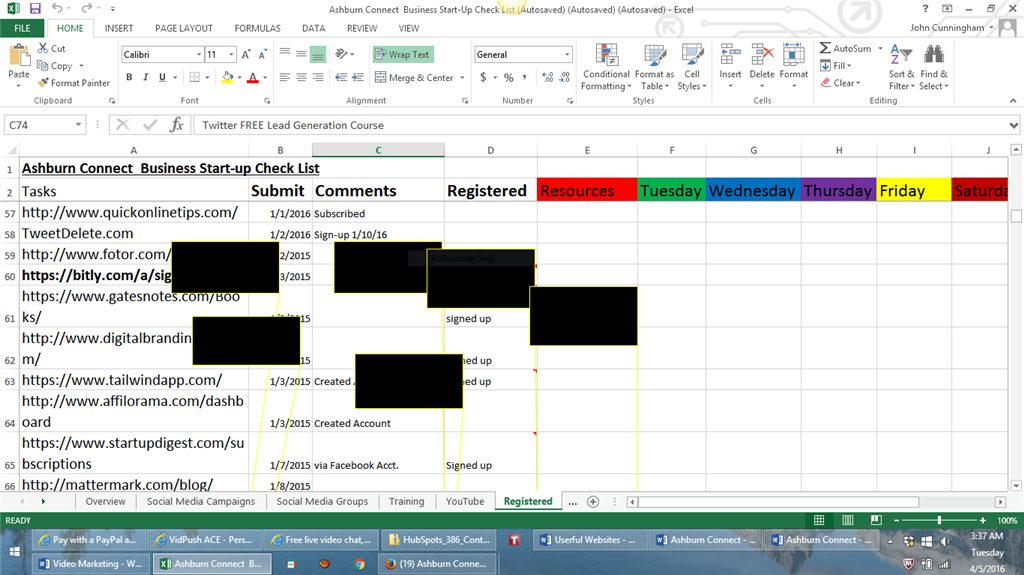Collapse the ribbon with chevron
The width and height of the screenshot is (1024, 575).
click(x=1013, y=101)
